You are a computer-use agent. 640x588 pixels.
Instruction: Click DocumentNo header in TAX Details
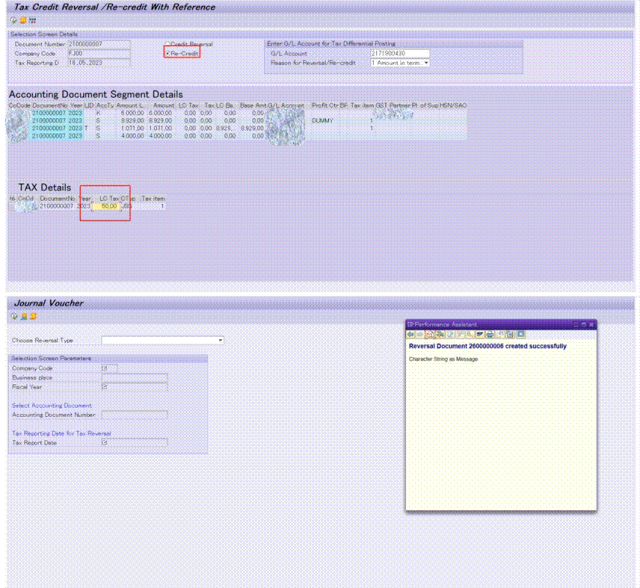tap(57, 198)
